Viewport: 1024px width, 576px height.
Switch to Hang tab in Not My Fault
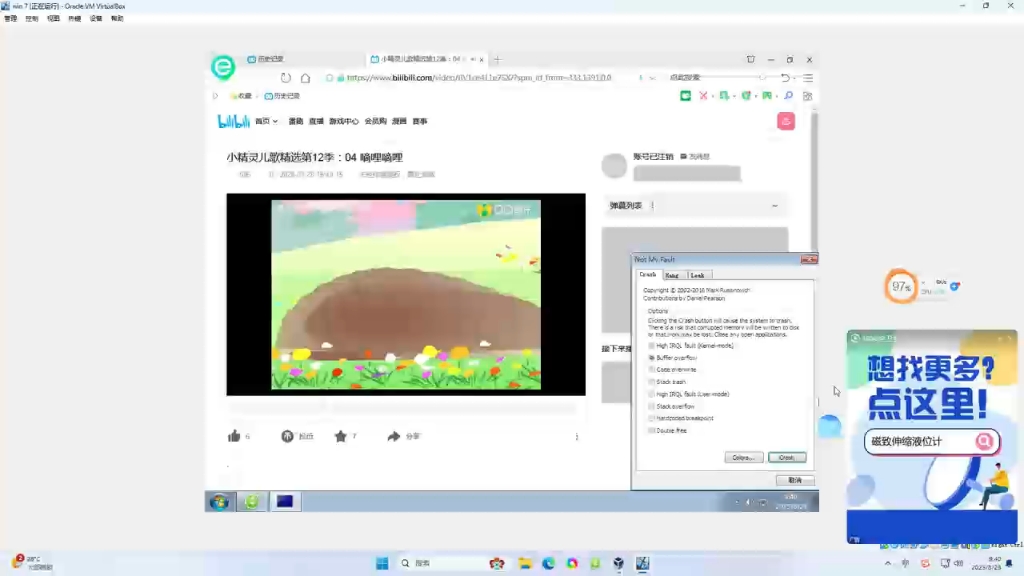pos(672,276)
